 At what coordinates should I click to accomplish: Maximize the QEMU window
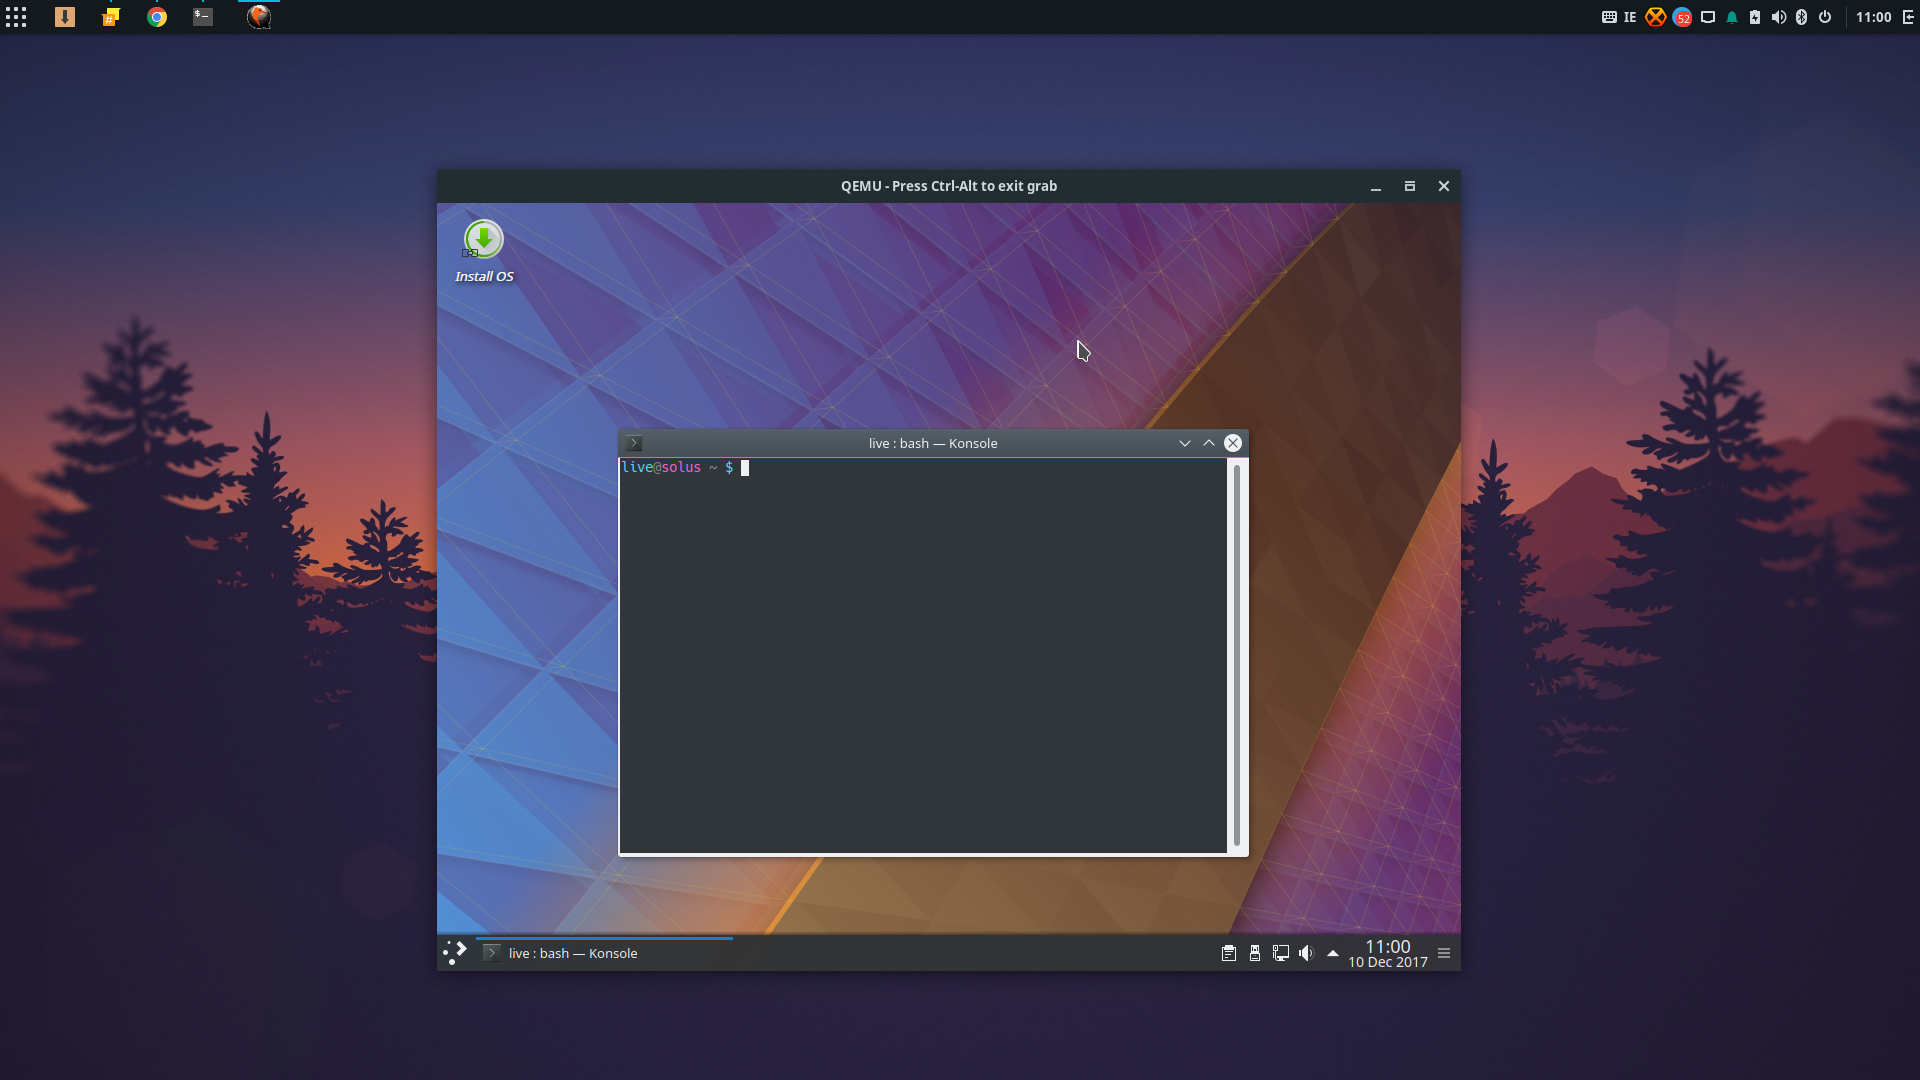pyautogui.click(x=1410, y=187)
